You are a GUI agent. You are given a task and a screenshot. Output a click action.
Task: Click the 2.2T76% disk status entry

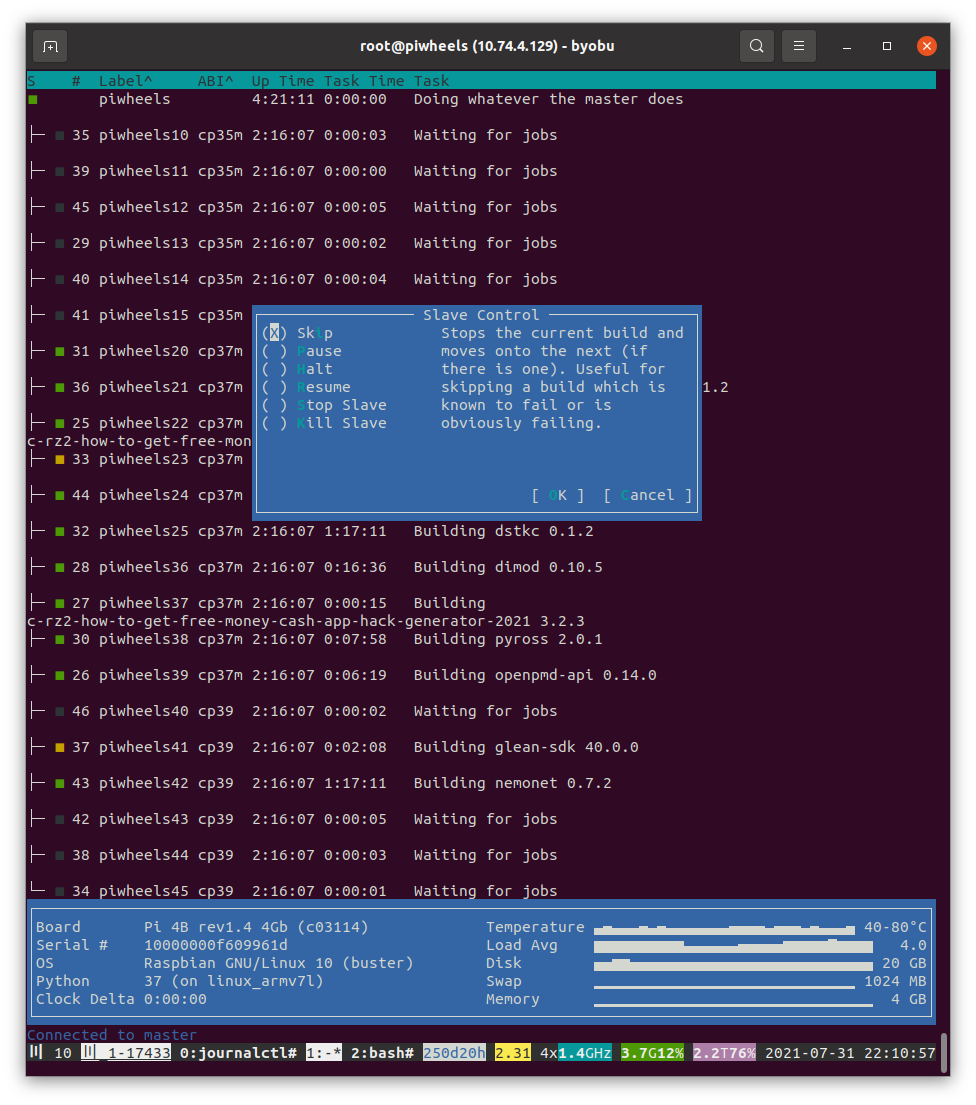[x=724, y=1053]
